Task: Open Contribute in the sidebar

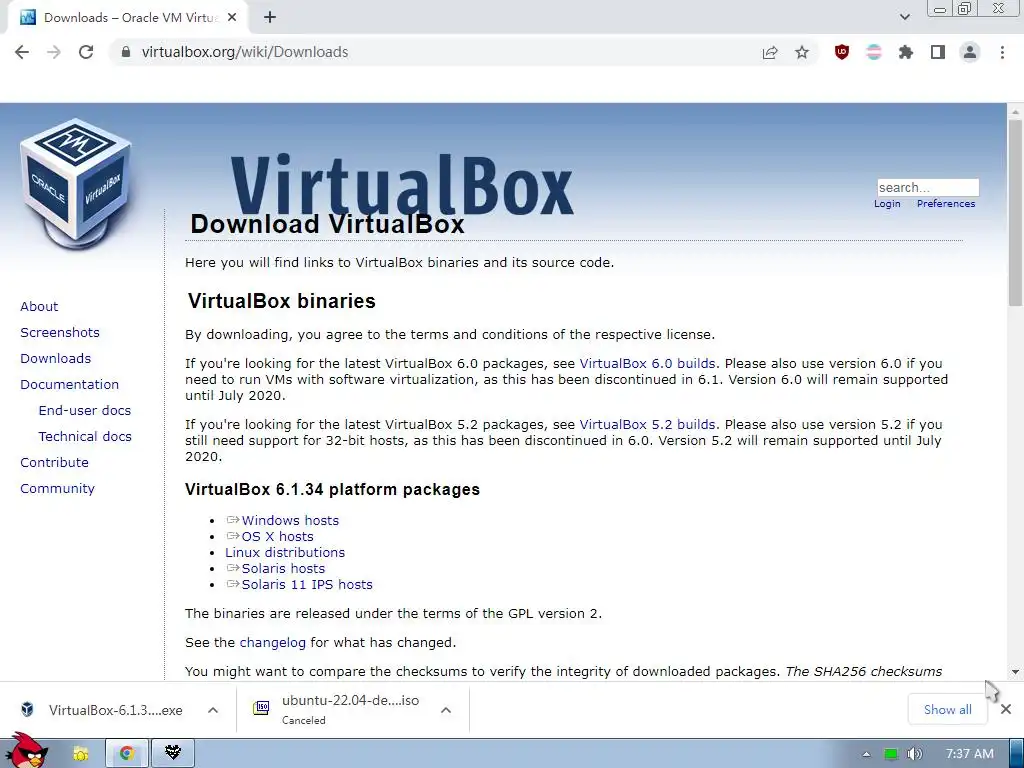Action: point(54,462)
